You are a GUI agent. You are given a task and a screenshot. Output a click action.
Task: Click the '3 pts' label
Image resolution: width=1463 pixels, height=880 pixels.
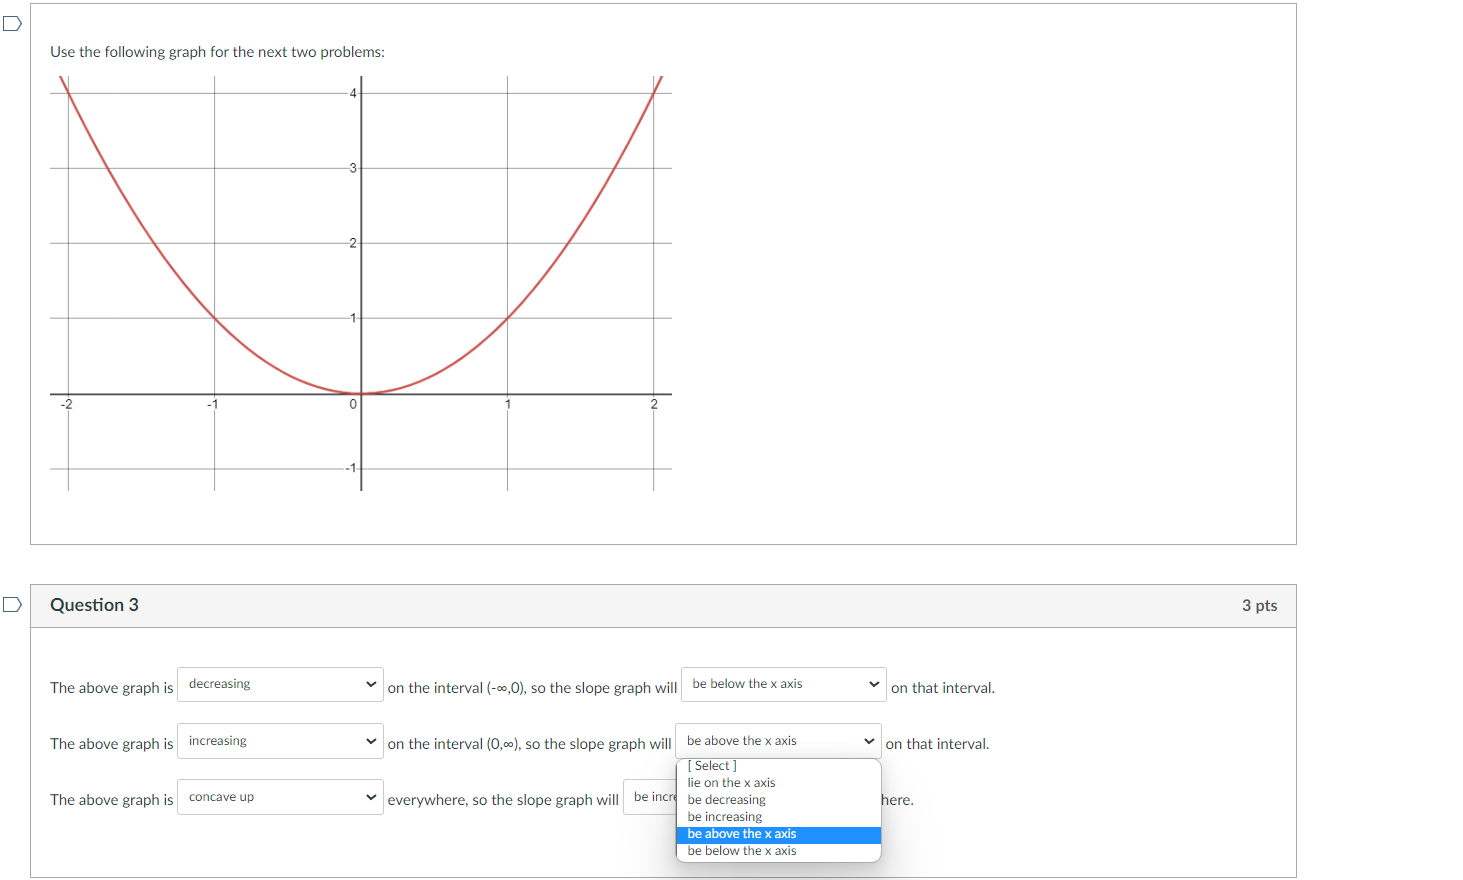(x=1259, y=606)
